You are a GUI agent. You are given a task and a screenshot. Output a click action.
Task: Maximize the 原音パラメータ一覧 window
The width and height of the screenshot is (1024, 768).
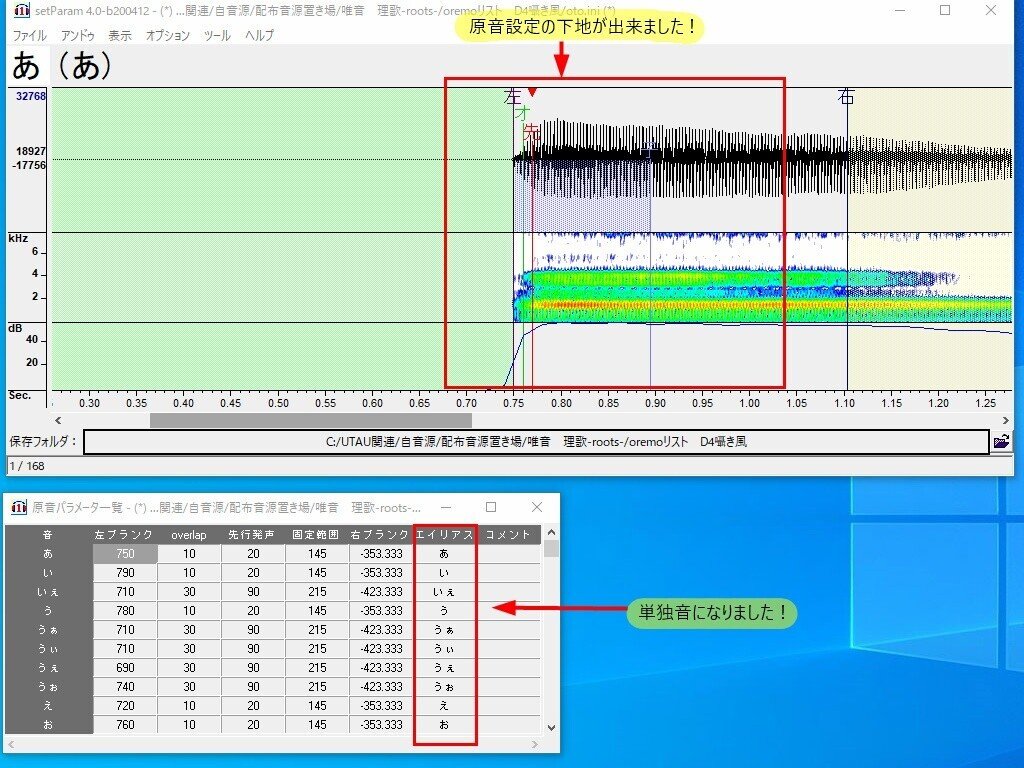pyautogui.click(x=491, y=507)
